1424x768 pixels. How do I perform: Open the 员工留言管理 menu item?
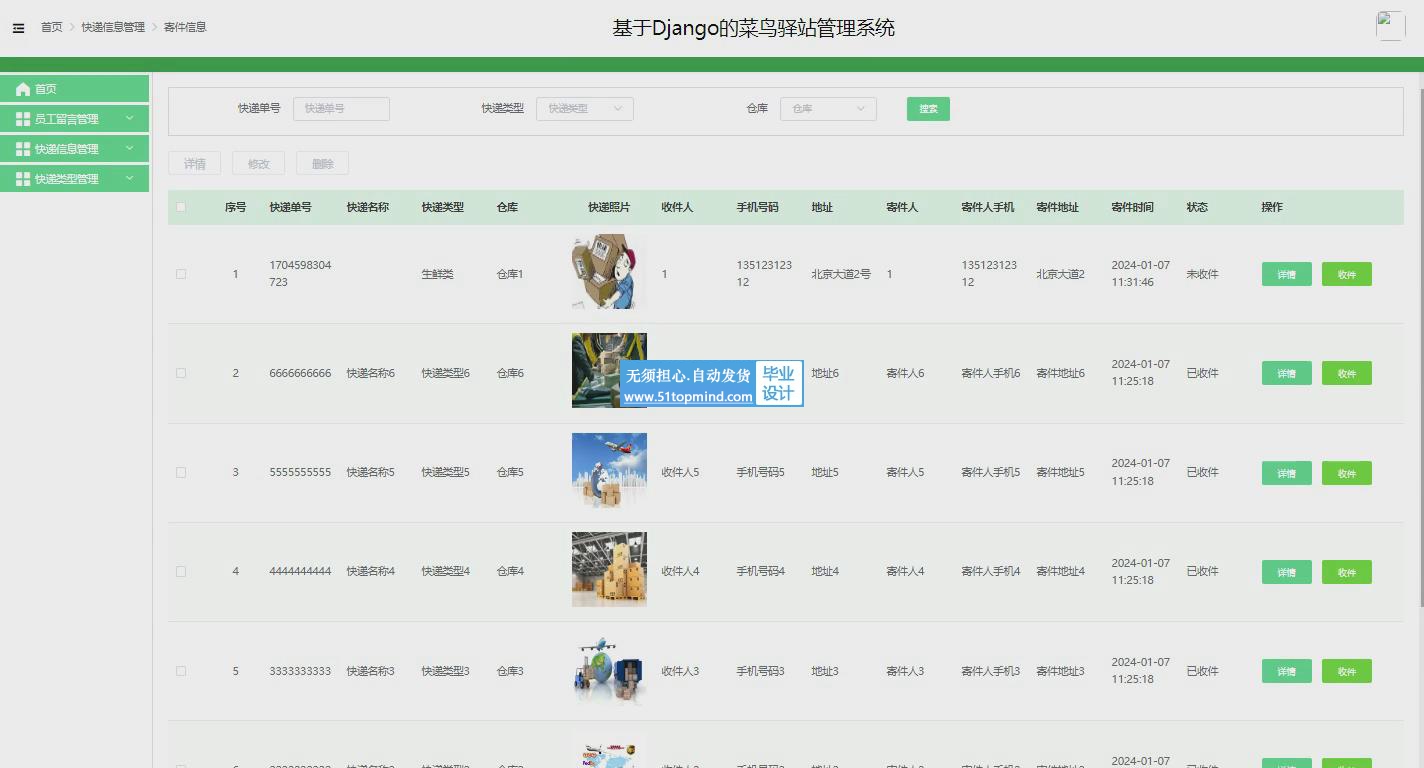tap(74, 119)
